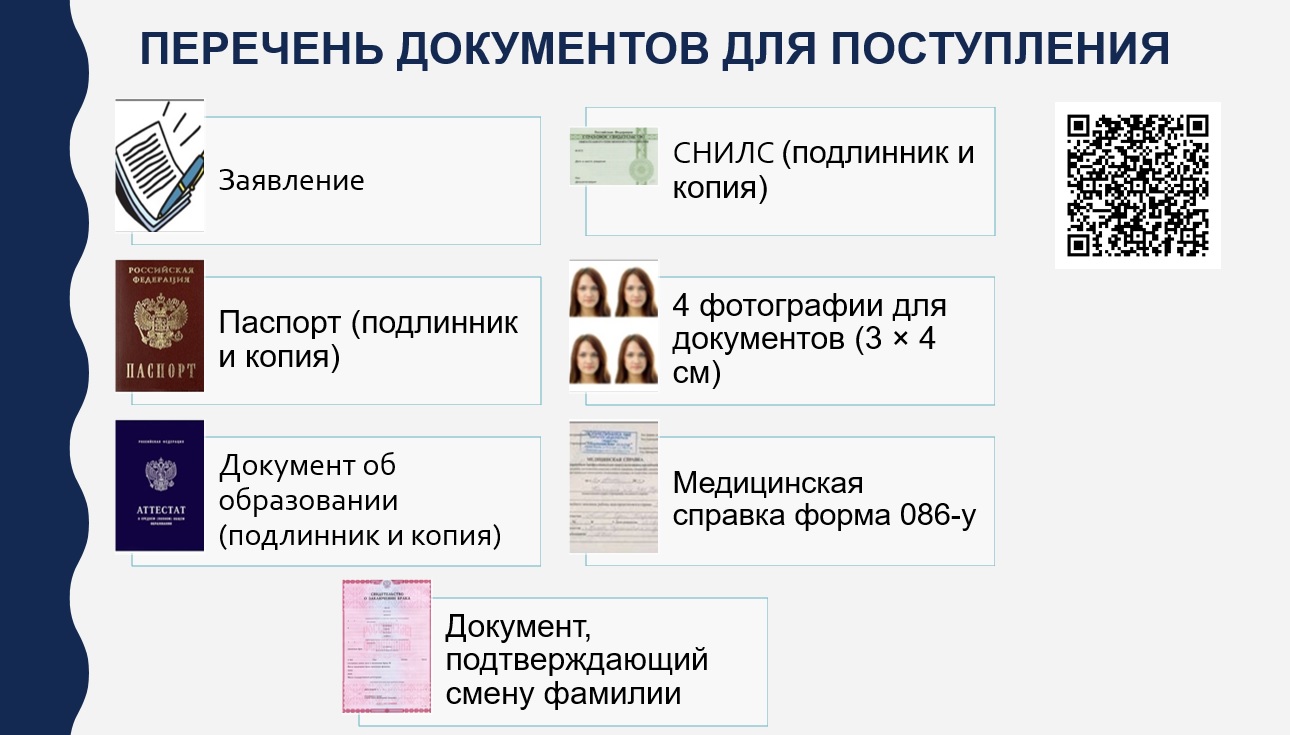Viewport: 1290px width, 735px height.
Task: Click the pink marriage certificate image
Action: (386, 645)
